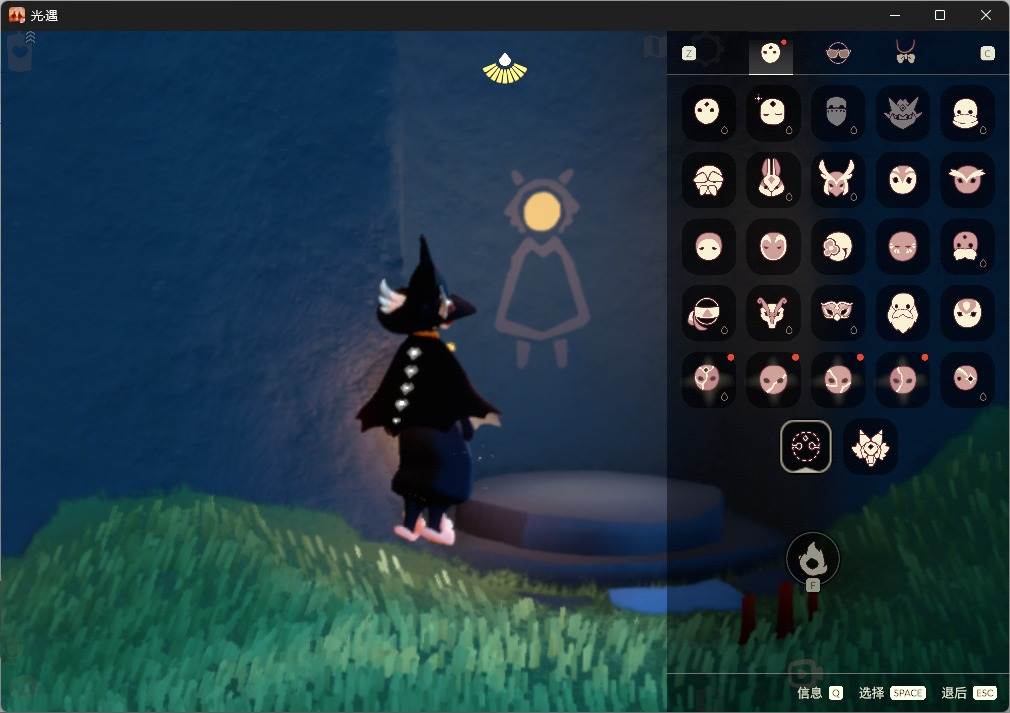Equip the curled-horn dragon skull mask
The width and height of the screenshot is (1010, 713).
click(x=773, y=313)
